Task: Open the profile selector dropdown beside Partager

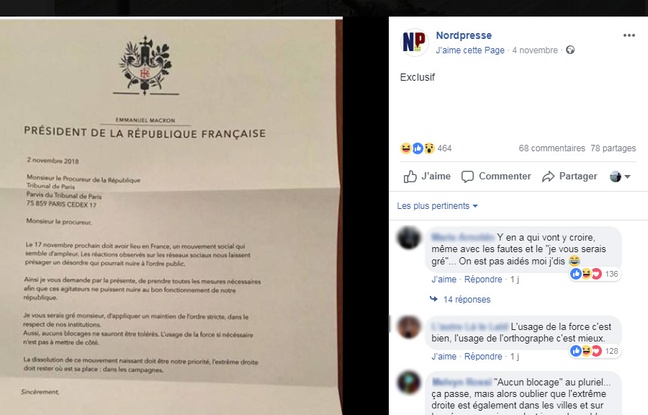Action: 620,176
